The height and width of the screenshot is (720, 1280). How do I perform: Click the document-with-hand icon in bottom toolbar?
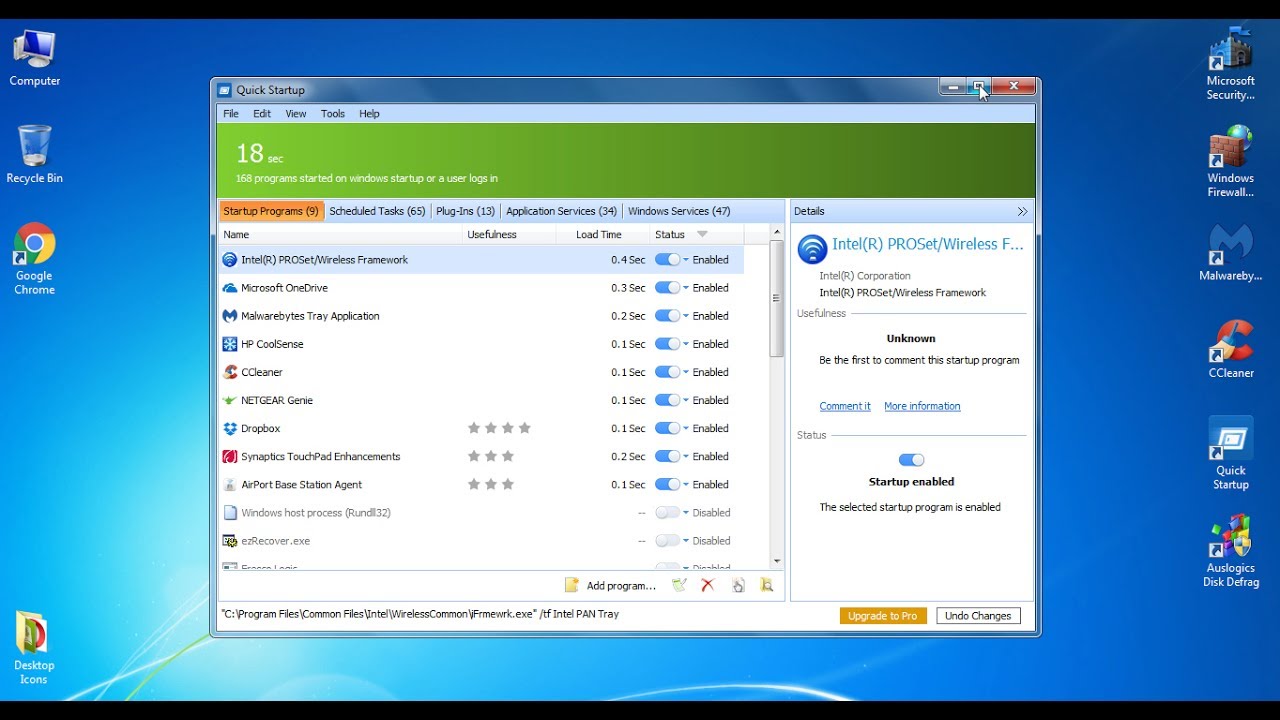[738, 585]
